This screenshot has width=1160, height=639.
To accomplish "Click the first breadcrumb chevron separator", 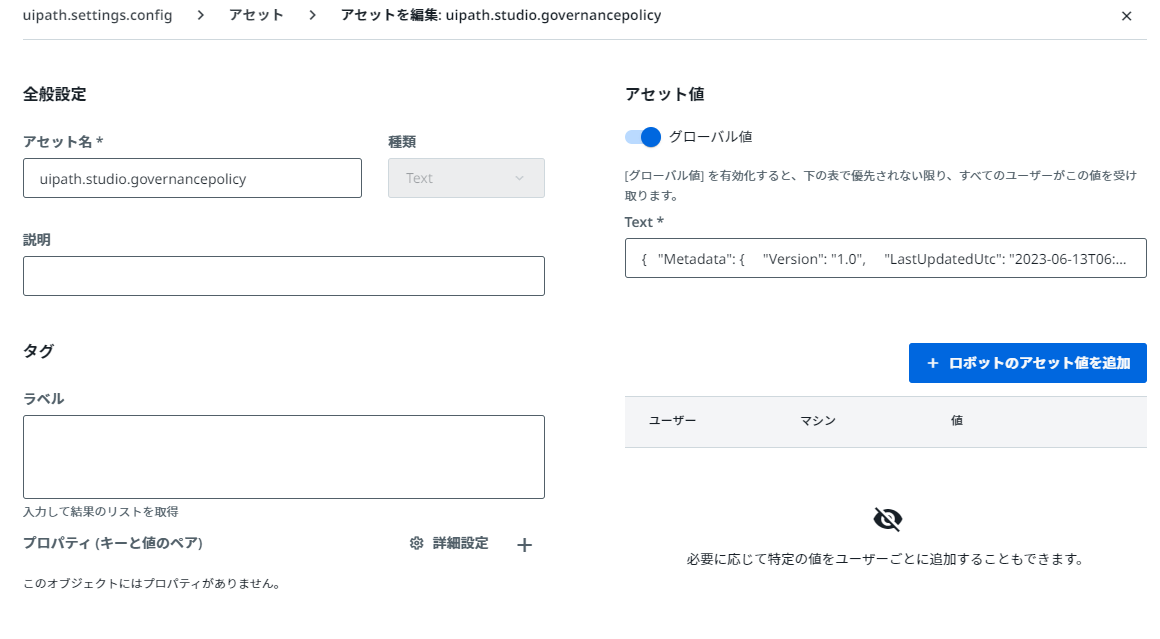I will click(200, 16).
